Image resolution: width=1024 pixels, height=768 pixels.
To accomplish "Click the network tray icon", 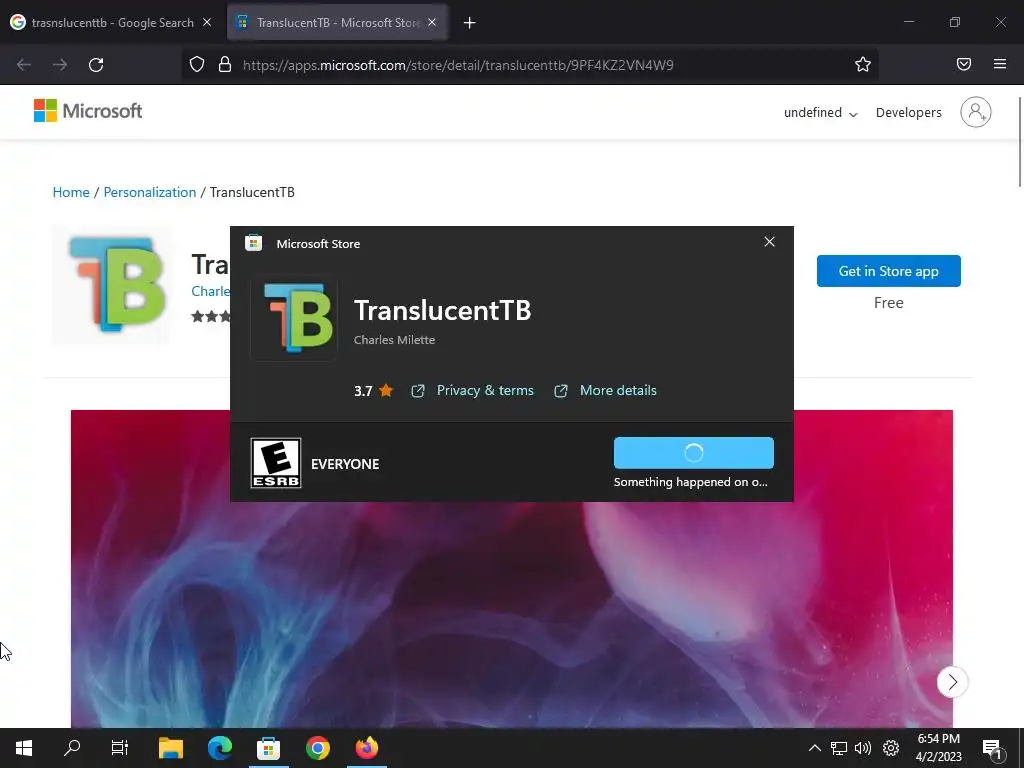I will coord(839,748).
